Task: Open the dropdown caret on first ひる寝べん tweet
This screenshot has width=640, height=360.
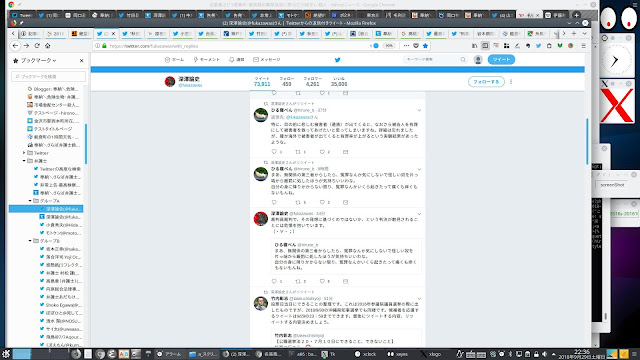Action: point(419,110)
